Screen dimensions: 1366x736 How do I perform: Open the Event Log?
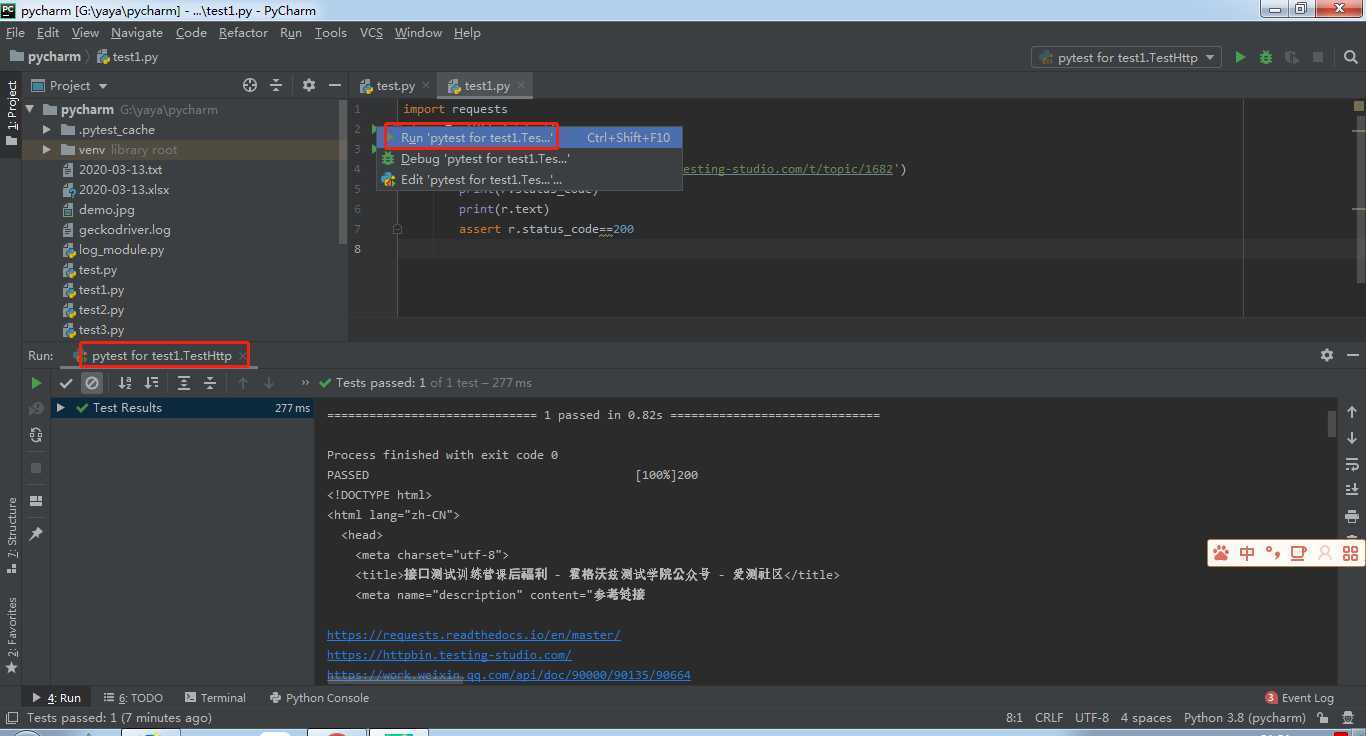point(1299,698)
